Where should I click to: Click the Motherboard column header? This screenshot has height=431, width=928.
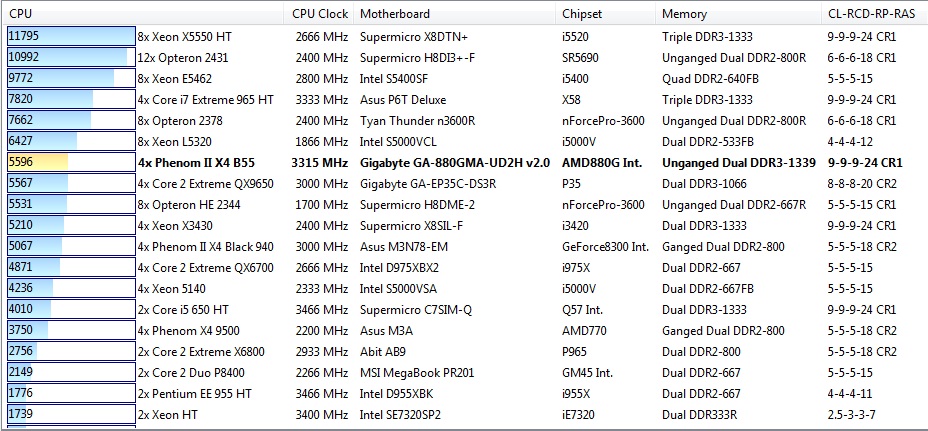395,14
